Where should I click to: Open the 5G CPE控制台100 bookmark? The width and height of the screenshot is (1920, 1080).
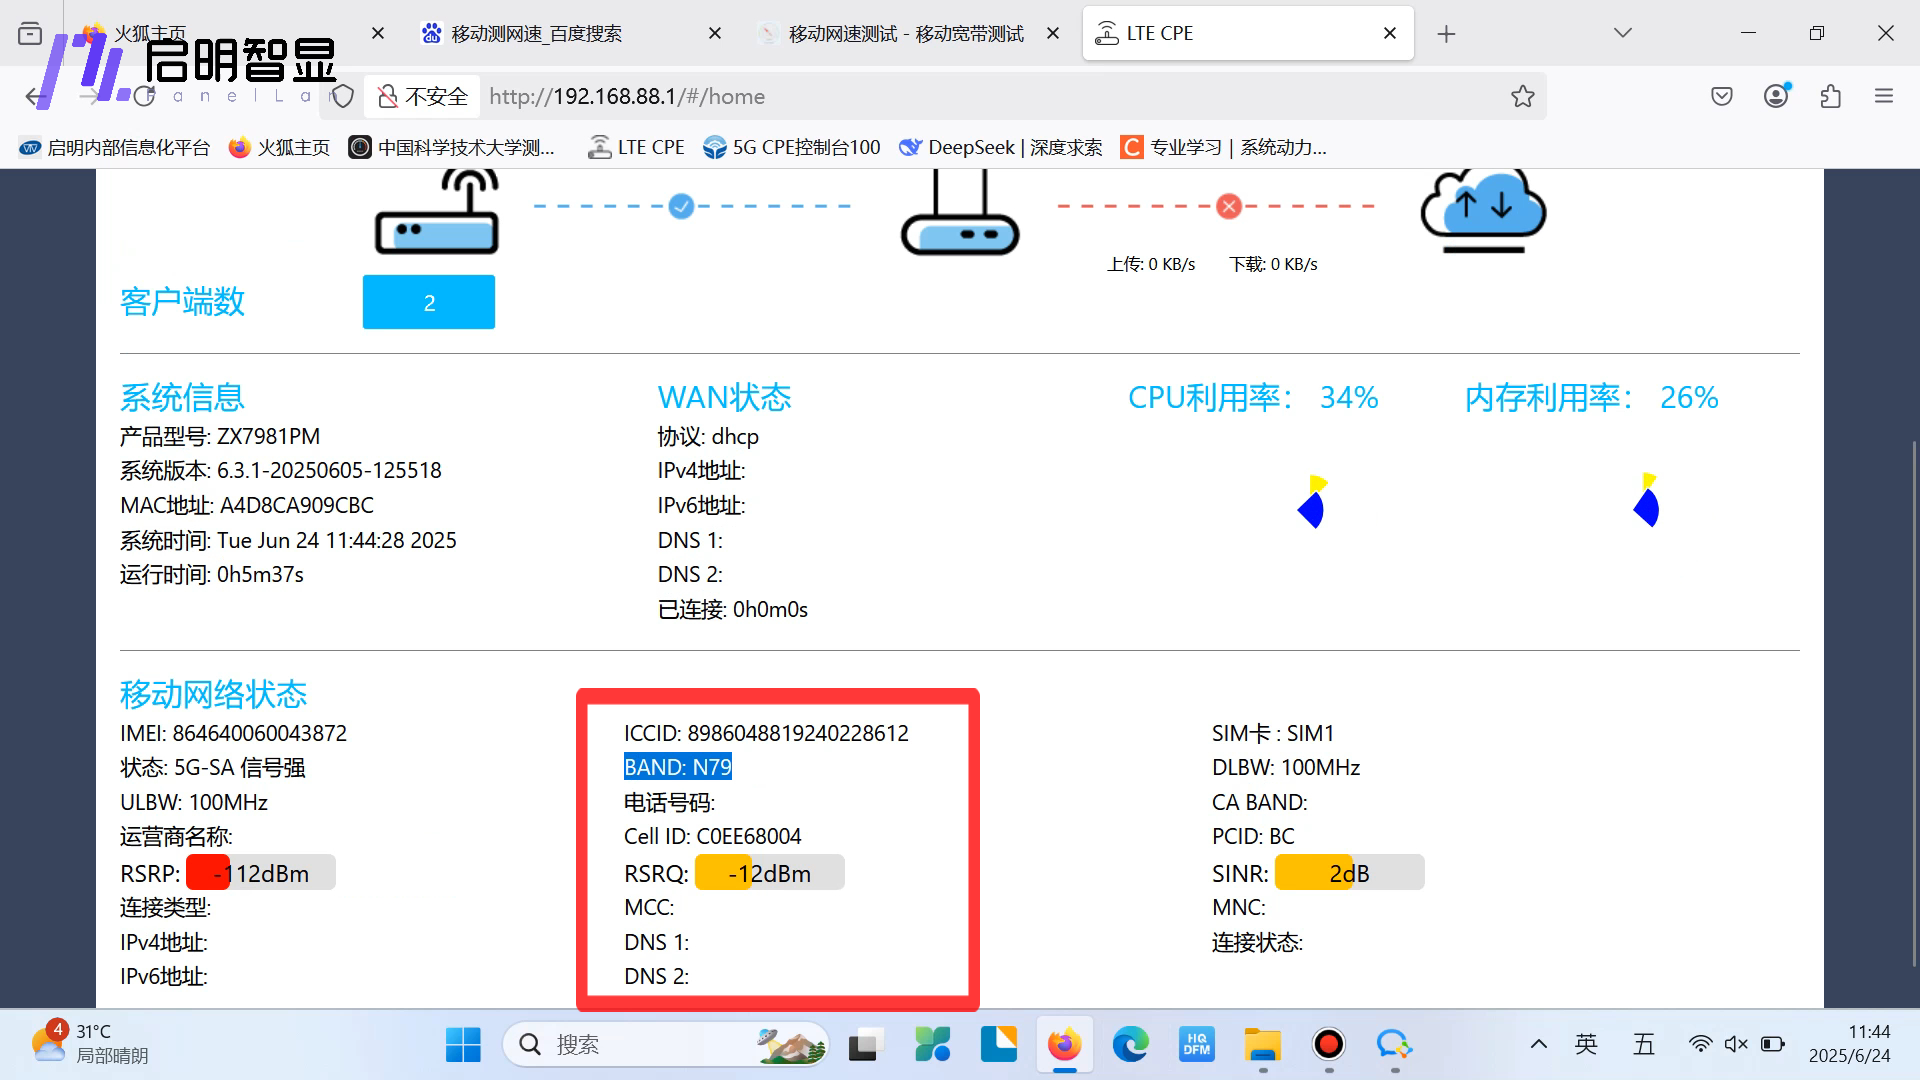coord(792,148)
